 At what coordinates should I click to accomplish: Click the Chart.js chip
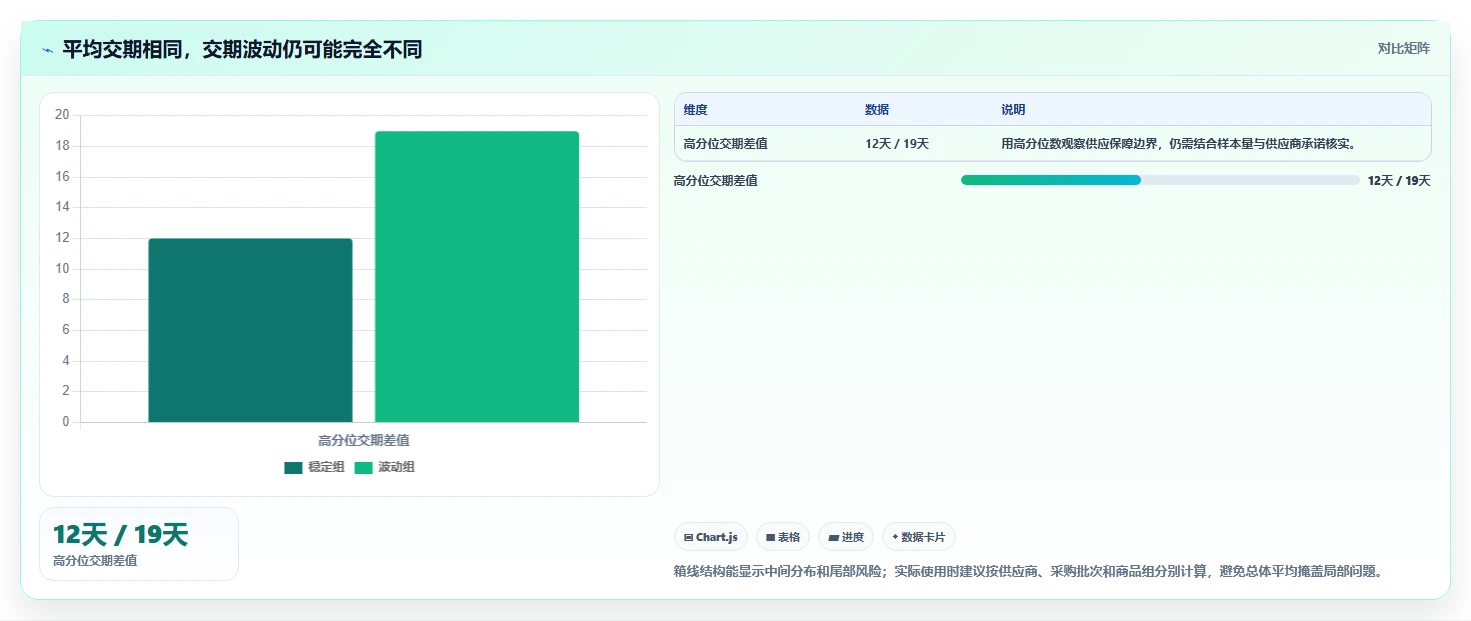pos(711,537)
